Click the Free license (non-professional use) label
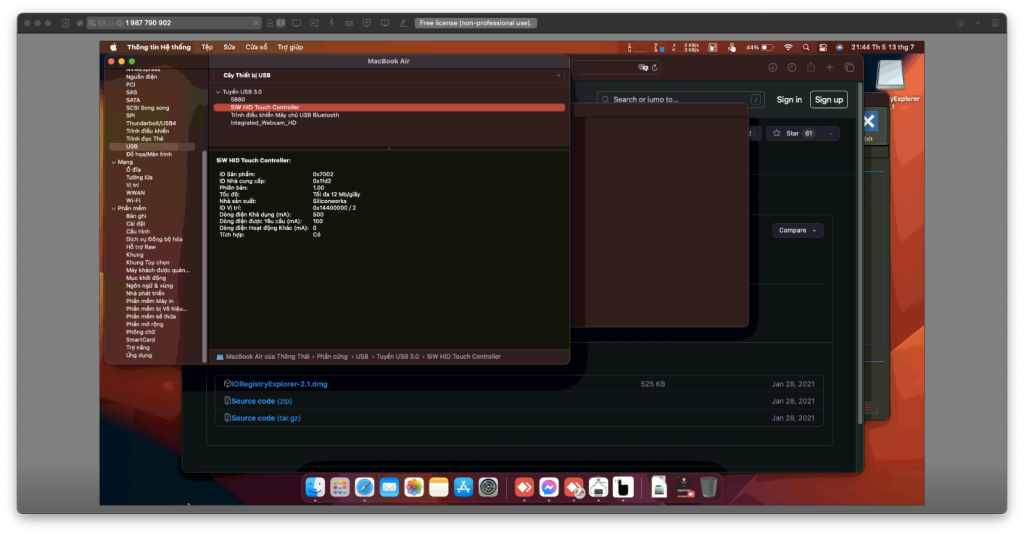This screenshot has height=535, width=1024. click(x=475, y=23)
